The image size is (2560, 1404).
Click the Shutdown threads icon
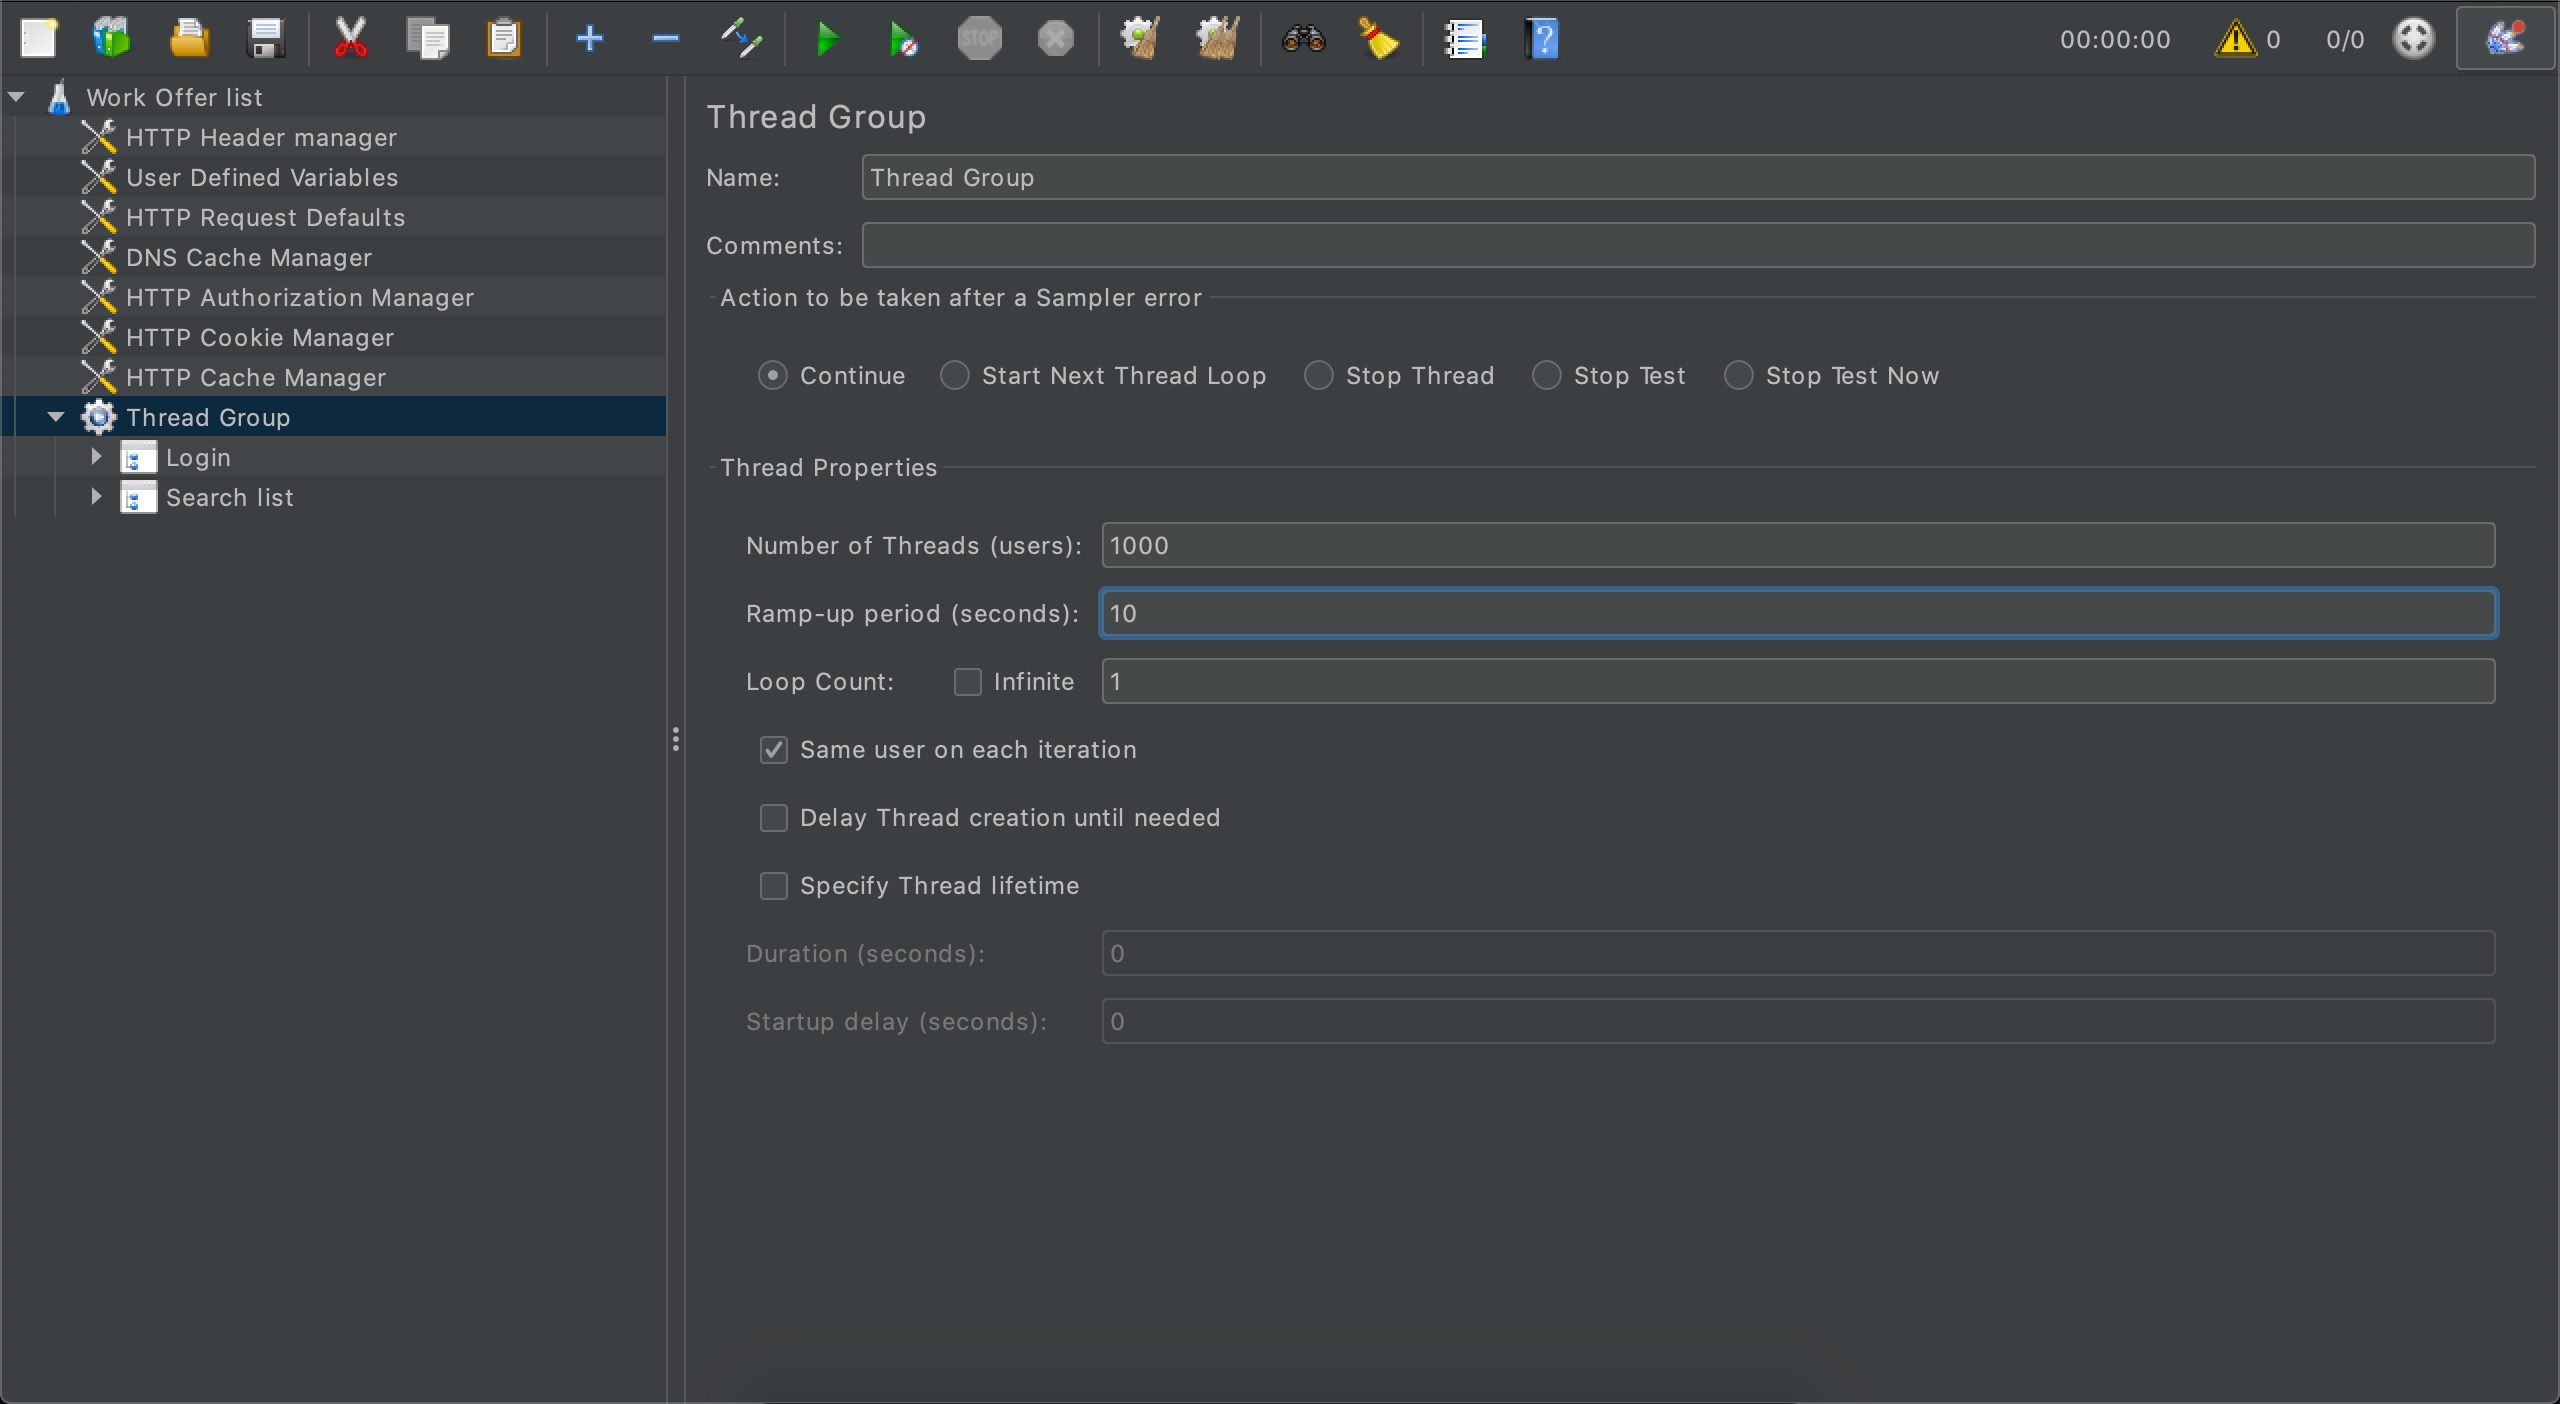pos(1056,39)
